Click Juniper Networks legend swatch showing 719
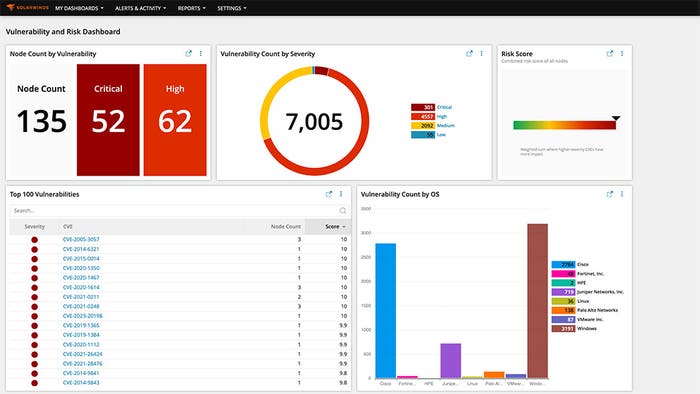 pos(563,292)
